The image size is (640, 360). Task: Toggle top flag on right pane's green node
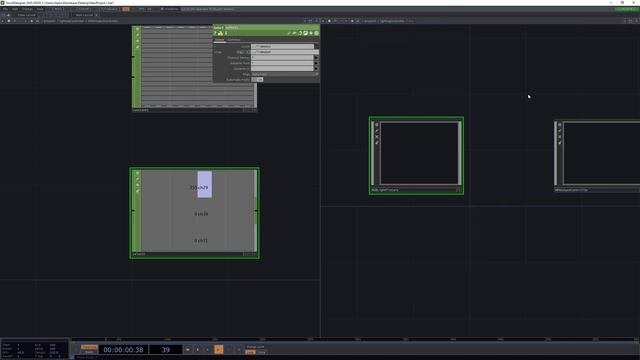point(377,124)
